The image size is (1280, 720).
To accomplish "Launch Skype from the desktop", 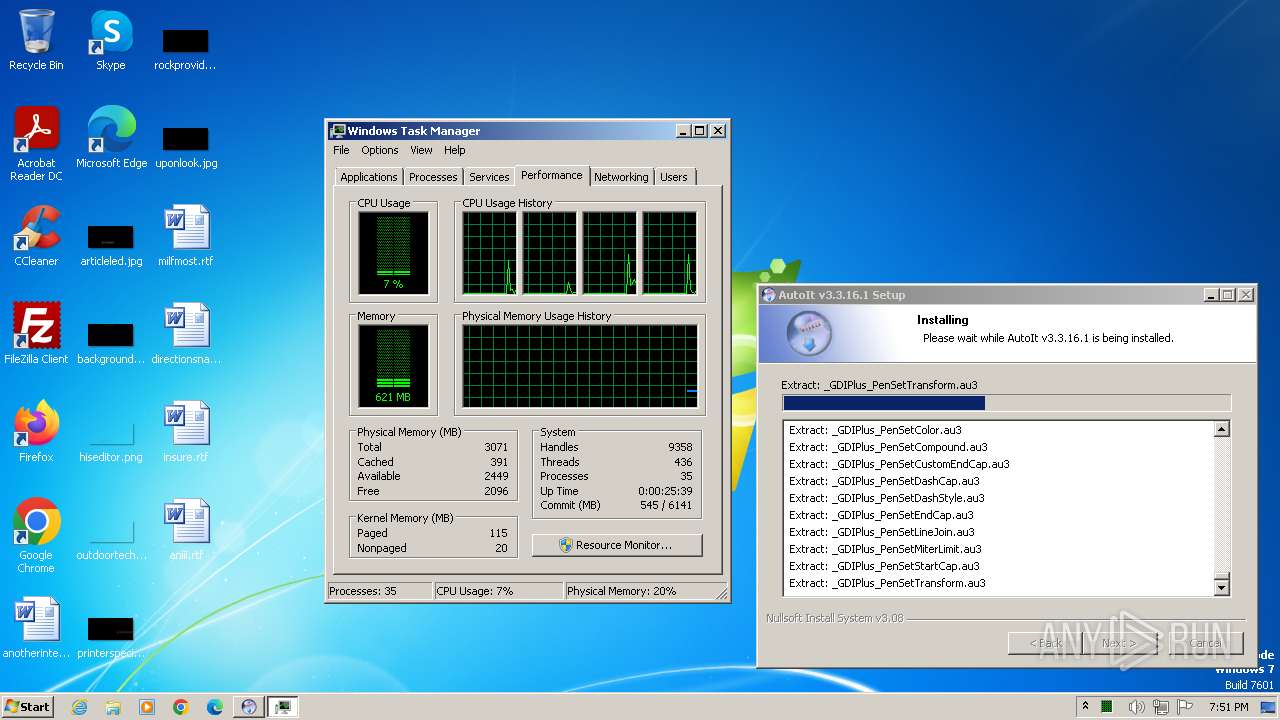I will pos(111,40).
